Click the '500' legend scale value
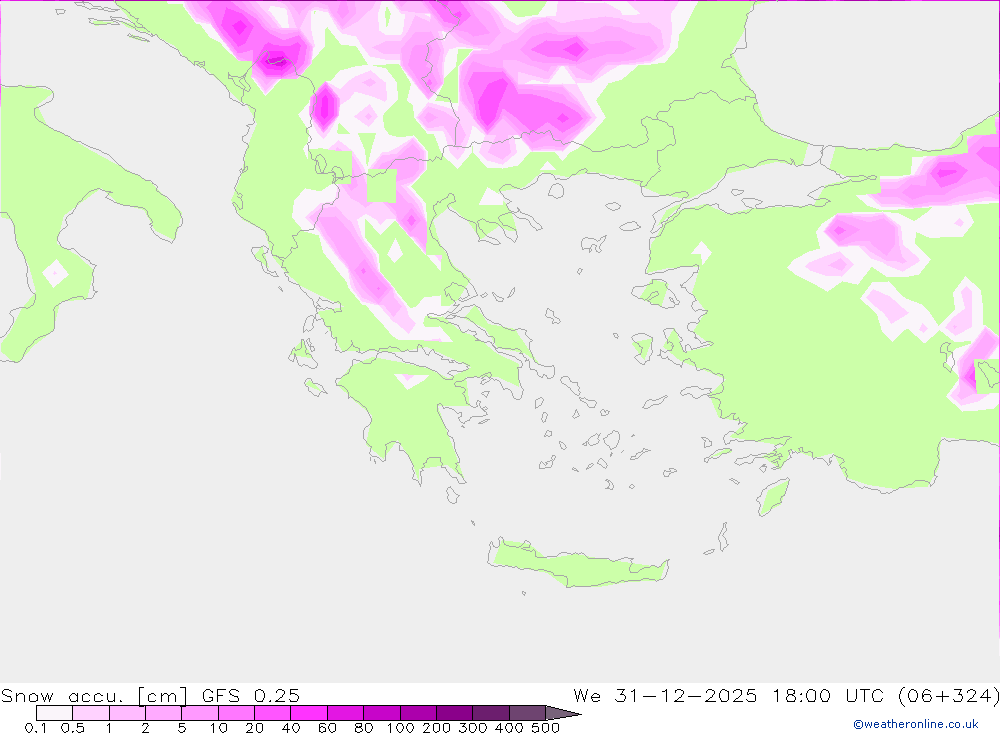Image resolution: width=1000 pixels, height=733 pixels. pos(546,728)
